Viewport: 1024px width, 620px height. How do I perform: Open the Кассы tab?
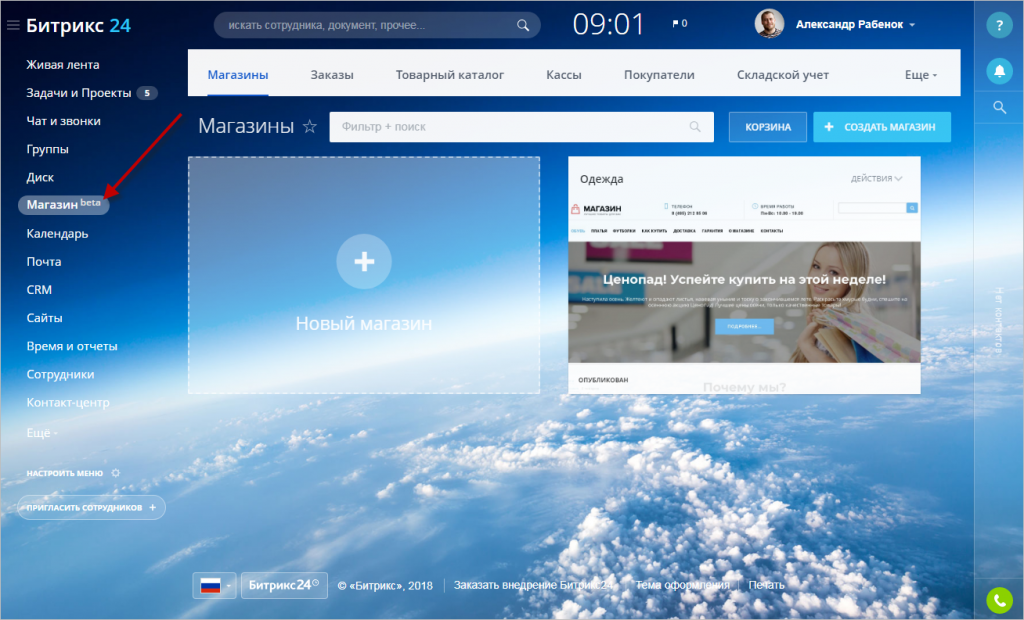564,75
